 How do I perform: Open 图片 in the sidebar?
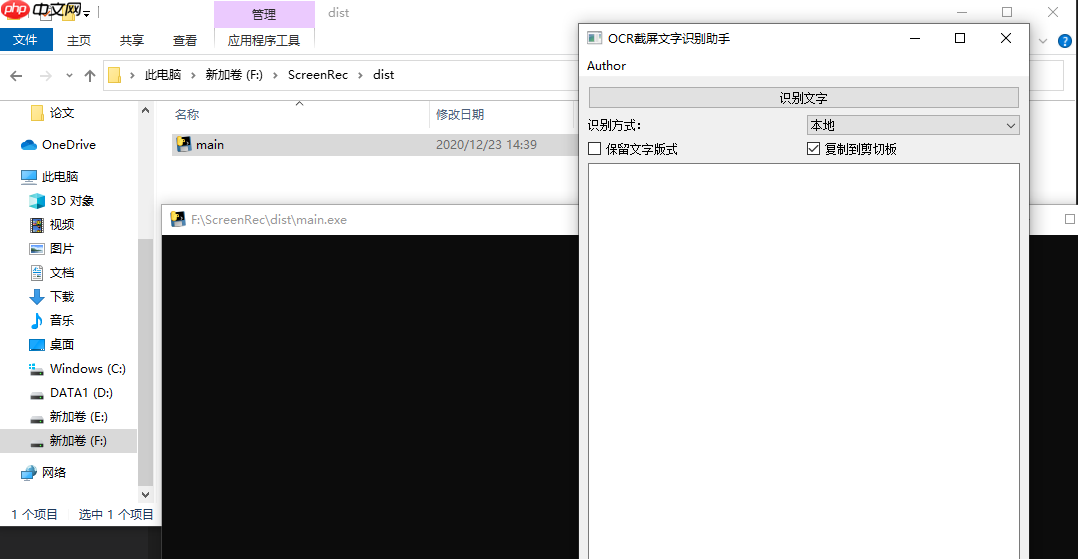(62, 248)
